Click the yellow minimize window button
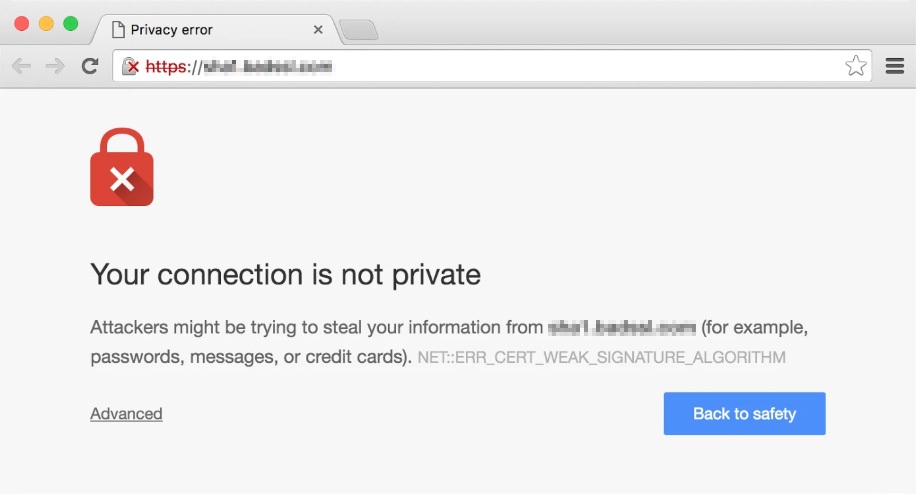Screen dimensions: 916x494 point(46,24)
